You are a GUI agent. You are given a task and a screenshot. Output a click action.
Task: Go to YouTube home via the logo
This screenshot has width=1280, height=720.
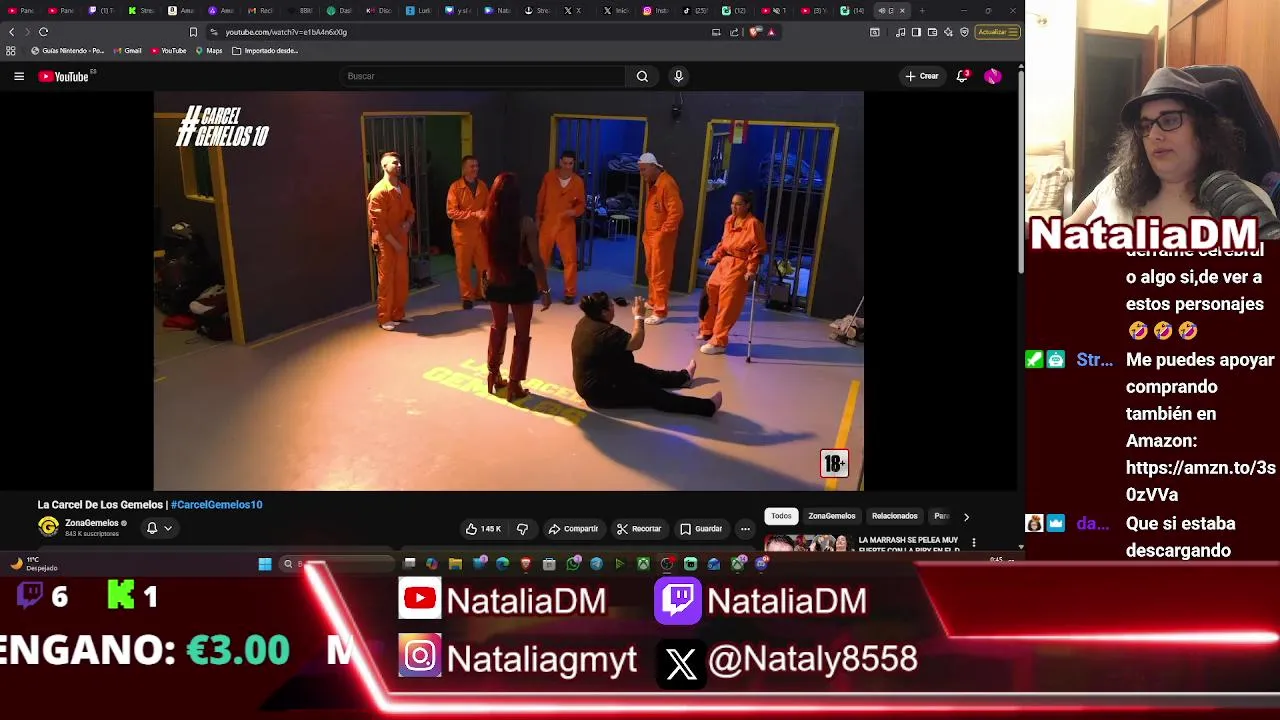tap(64, 76)
